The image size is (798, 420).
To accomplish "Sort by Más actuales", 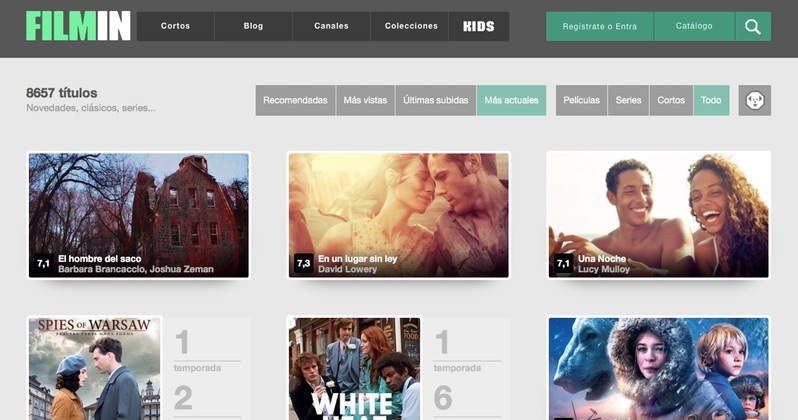I will point(511,100).
